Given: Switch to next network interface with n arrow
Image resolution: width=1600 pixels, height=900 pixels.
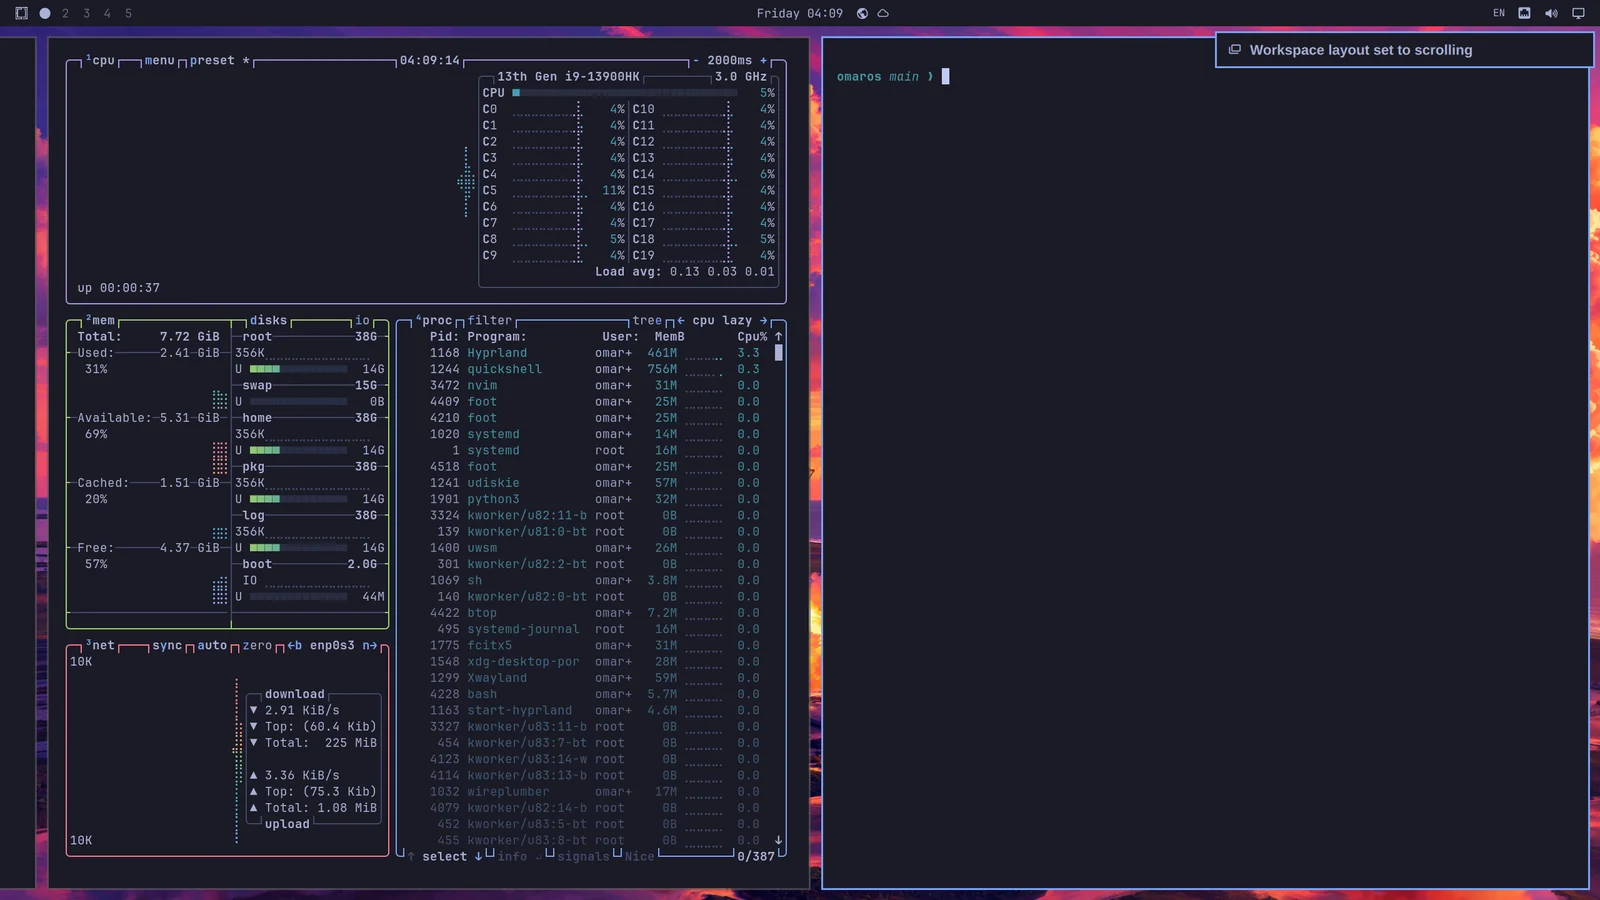Looking at the screenshot, I should pyautogui.click(x=370, y=645).
